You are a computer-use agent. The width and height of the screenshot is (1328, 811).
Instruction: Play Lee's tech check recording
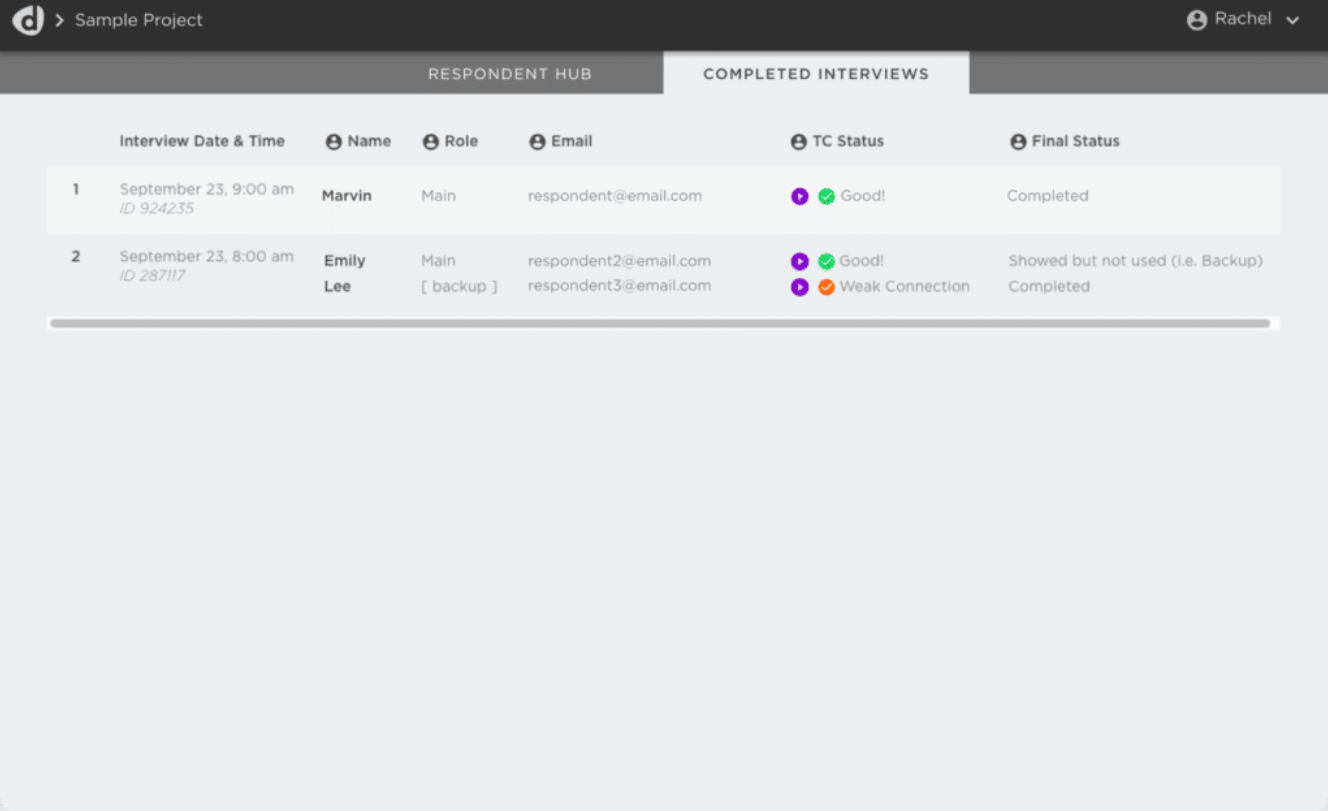point(799,287)
